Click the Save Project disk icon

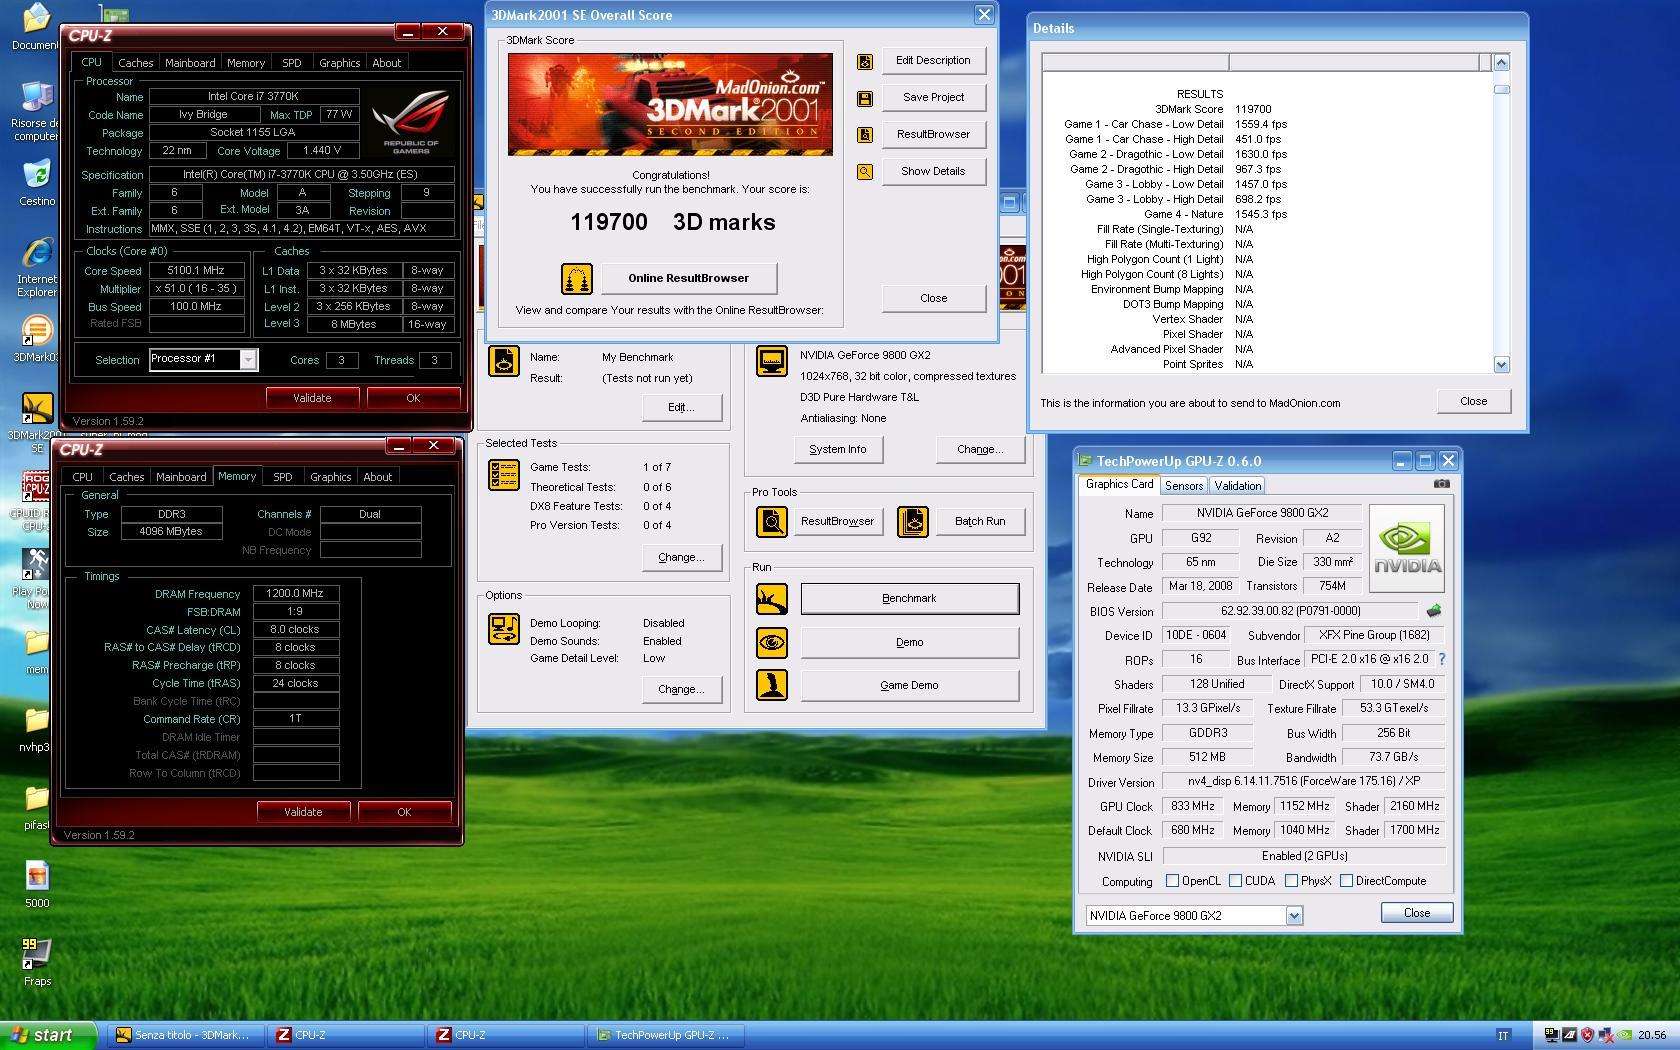865,98
